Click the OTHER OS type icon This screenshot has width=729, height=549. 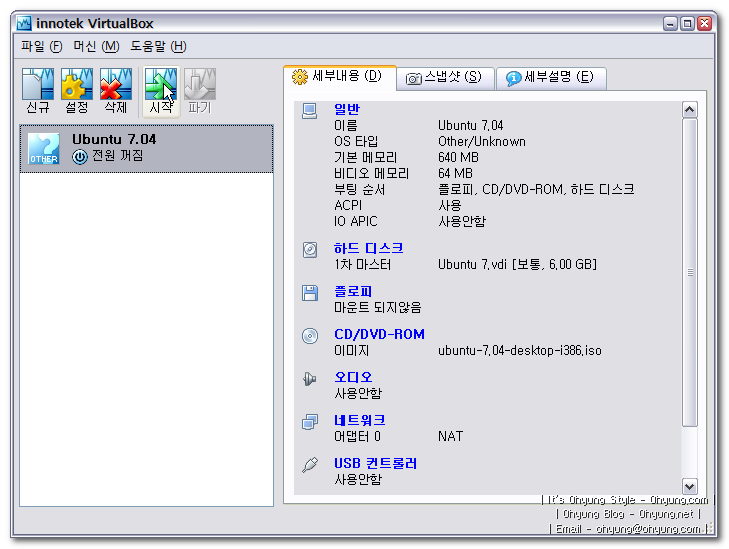click(x=44, y=149)
